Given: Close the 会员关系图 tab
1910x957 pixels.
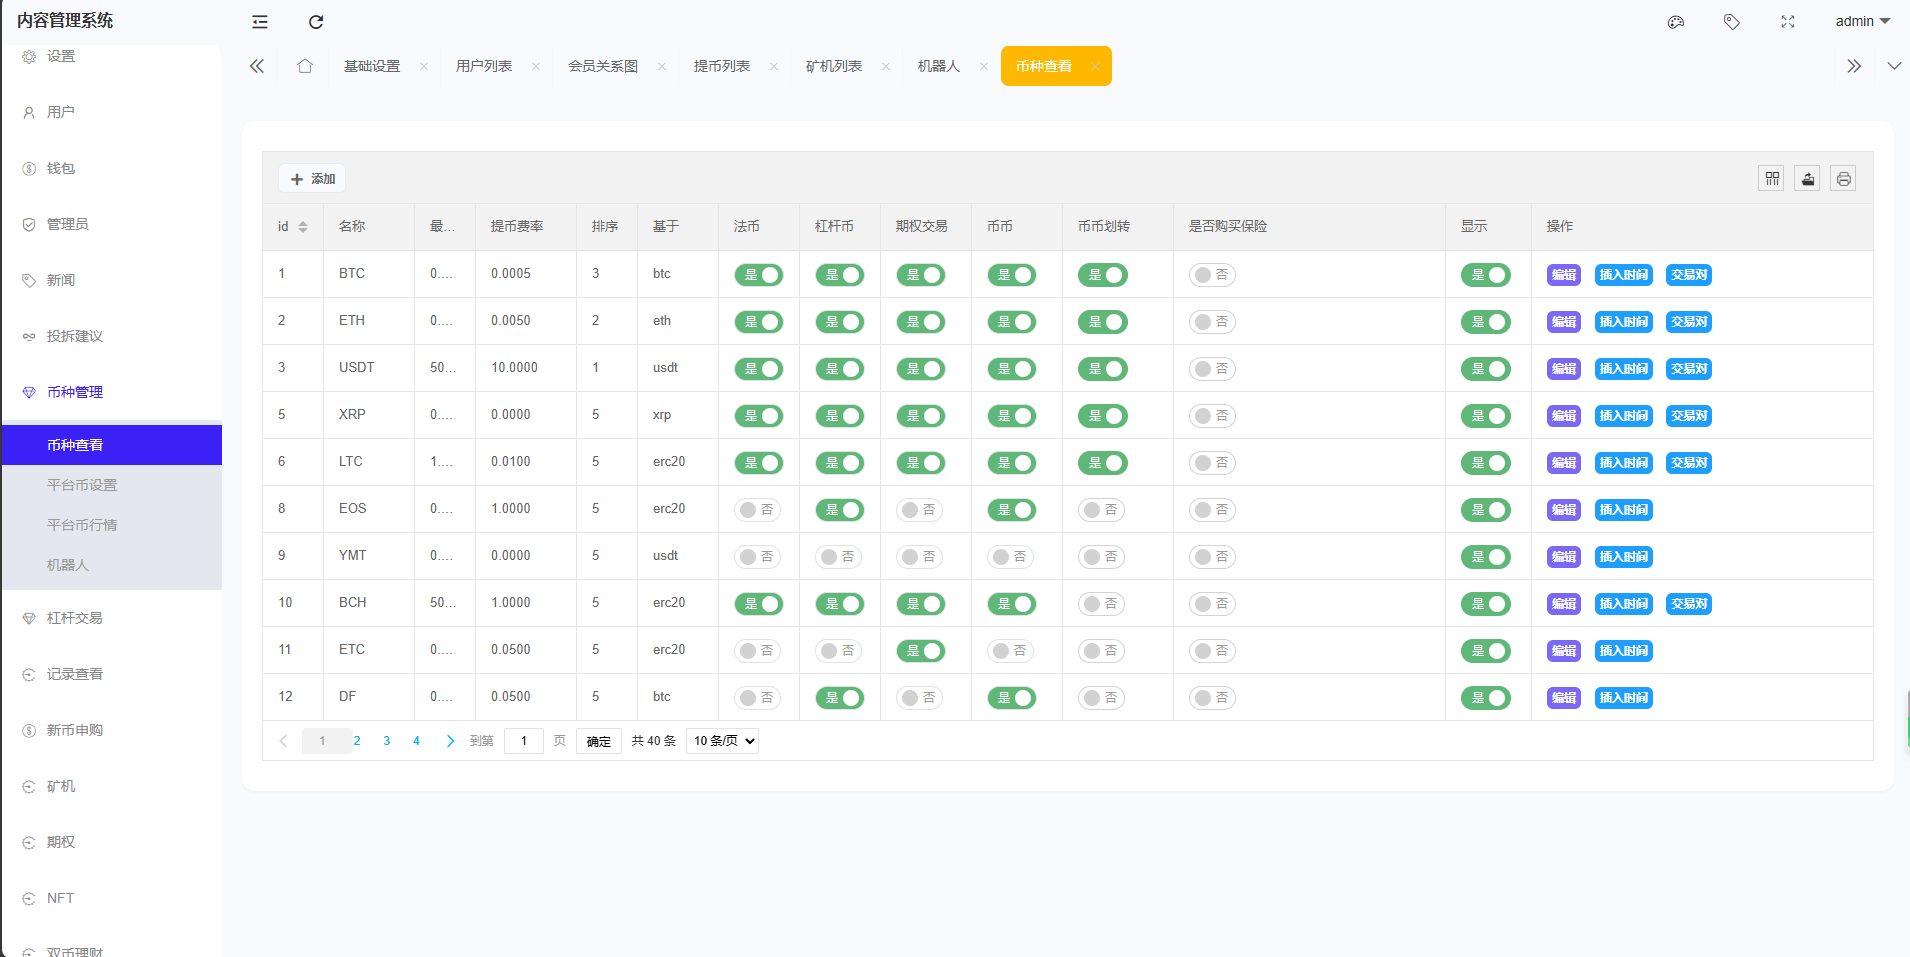Looking at the screenshot, I should pyautogui.click(x=662, y=67).
